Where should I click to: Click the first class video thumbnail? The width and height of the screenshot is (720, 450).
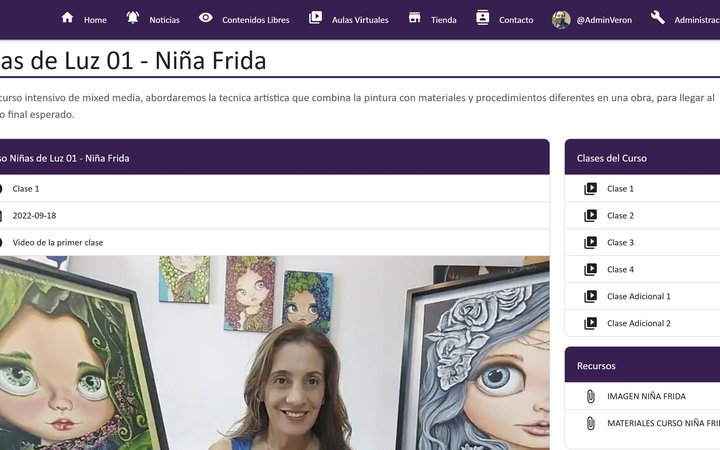275,353
